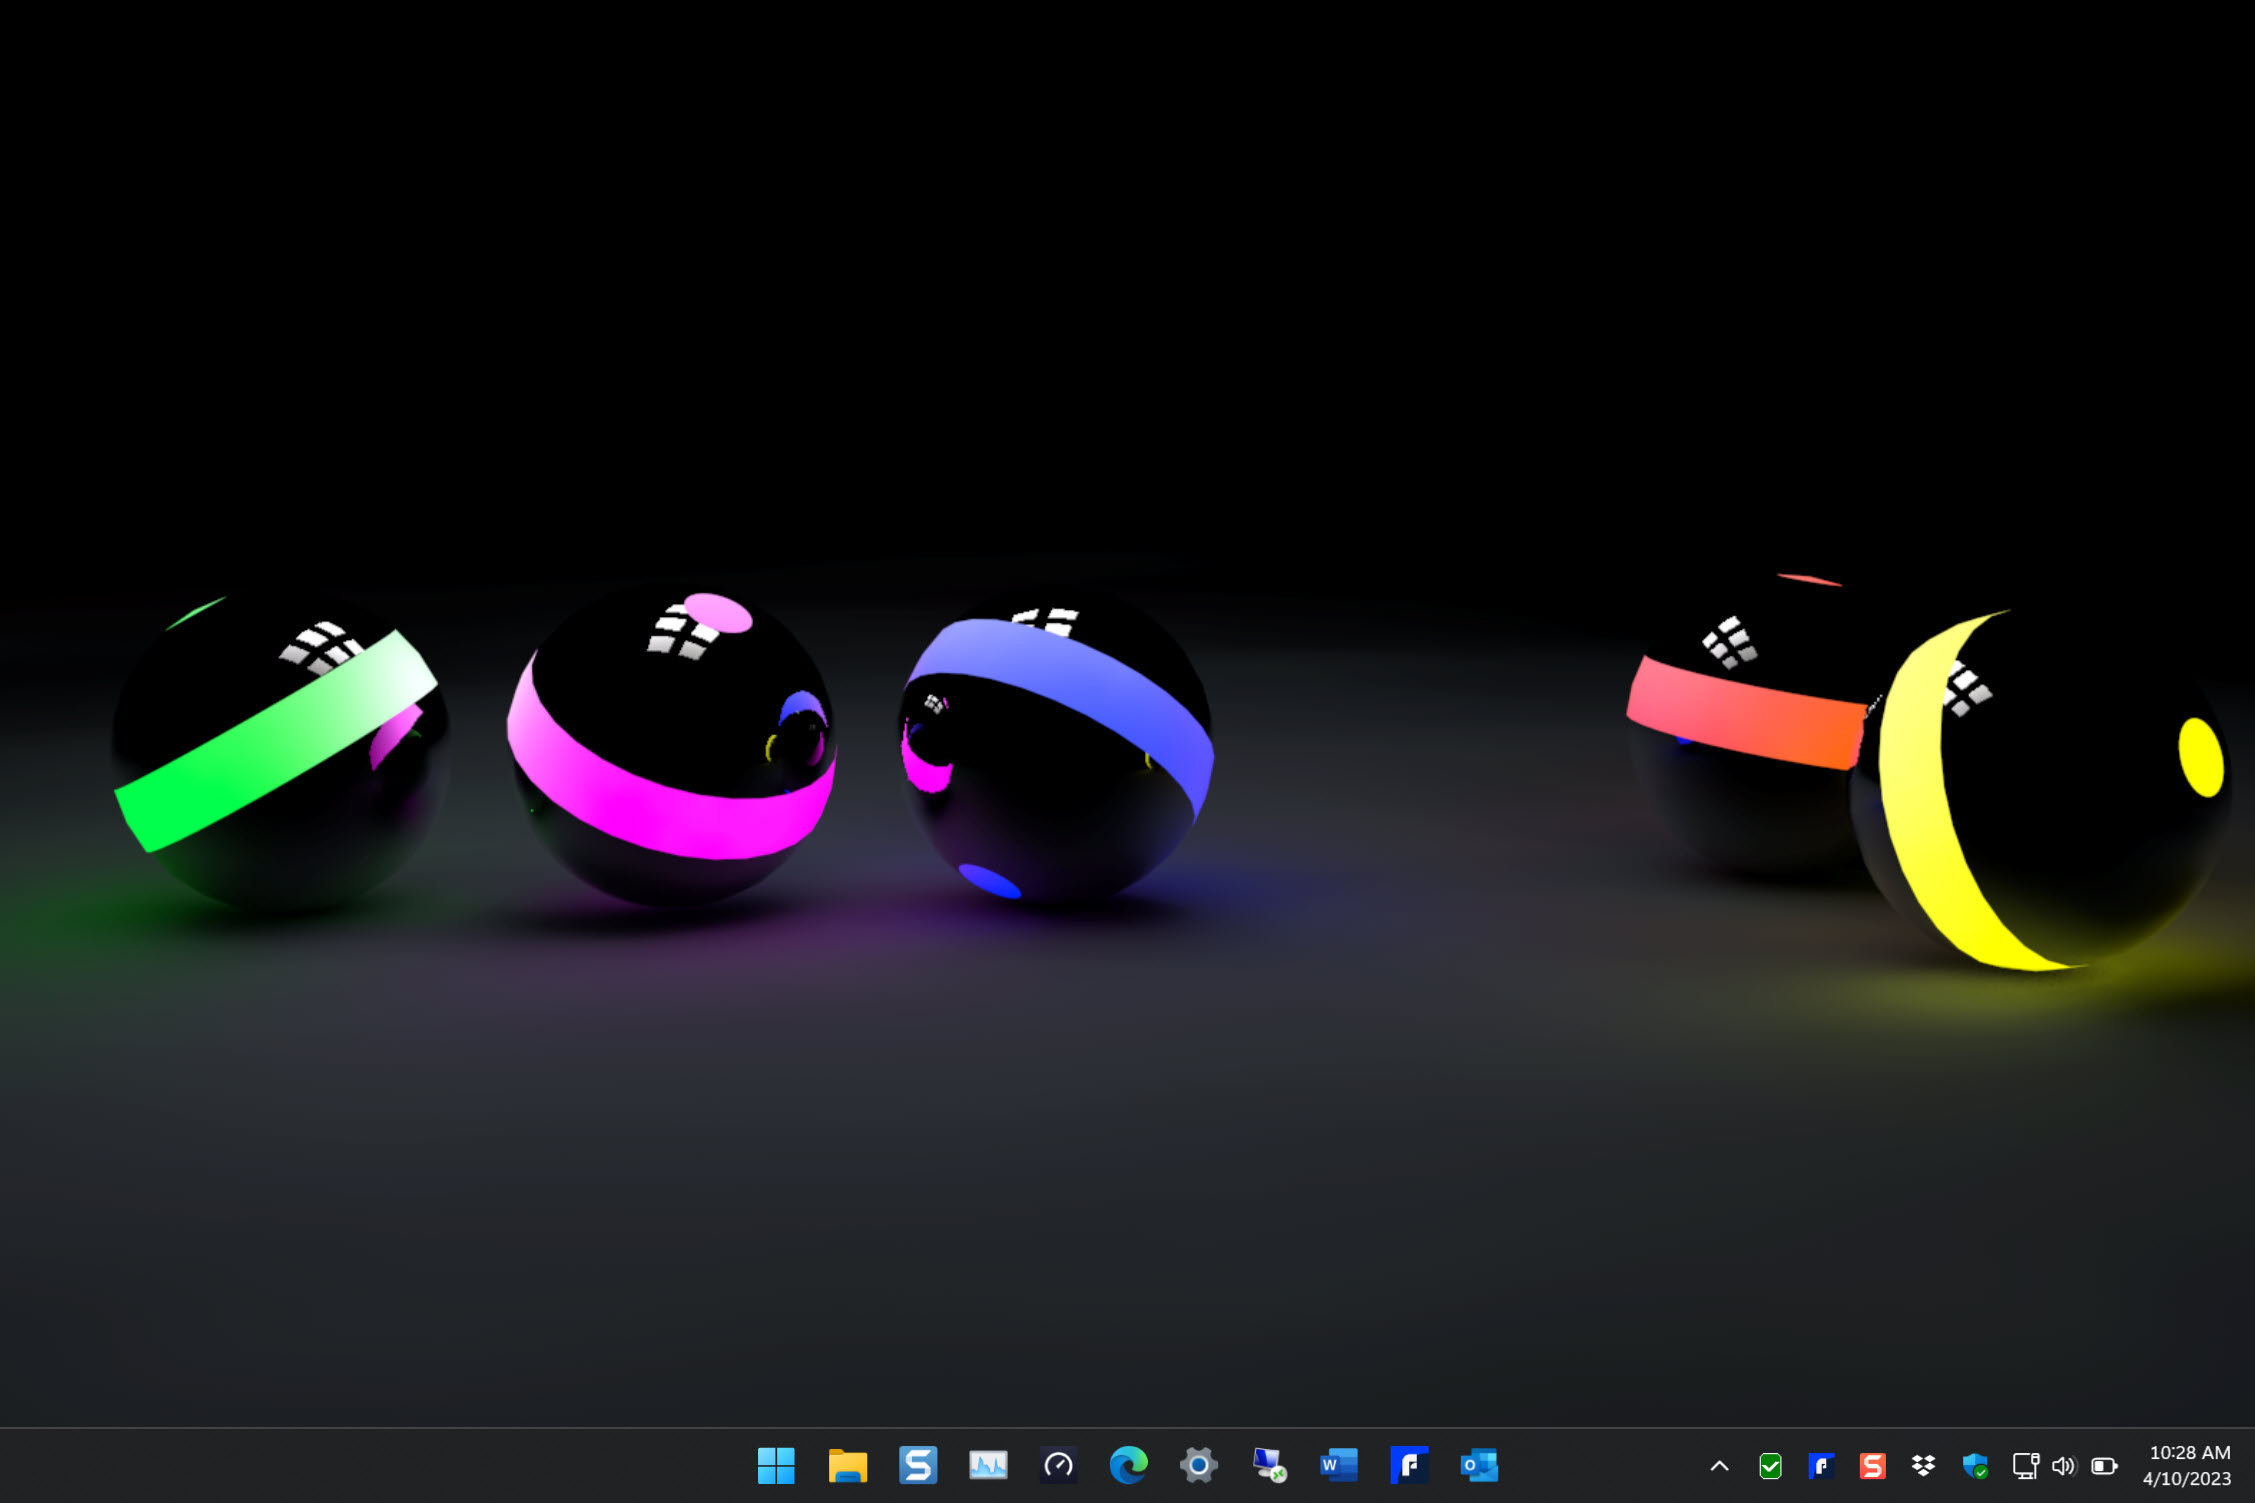Expand hidden system tray icons chevron

[1719, 1467]
